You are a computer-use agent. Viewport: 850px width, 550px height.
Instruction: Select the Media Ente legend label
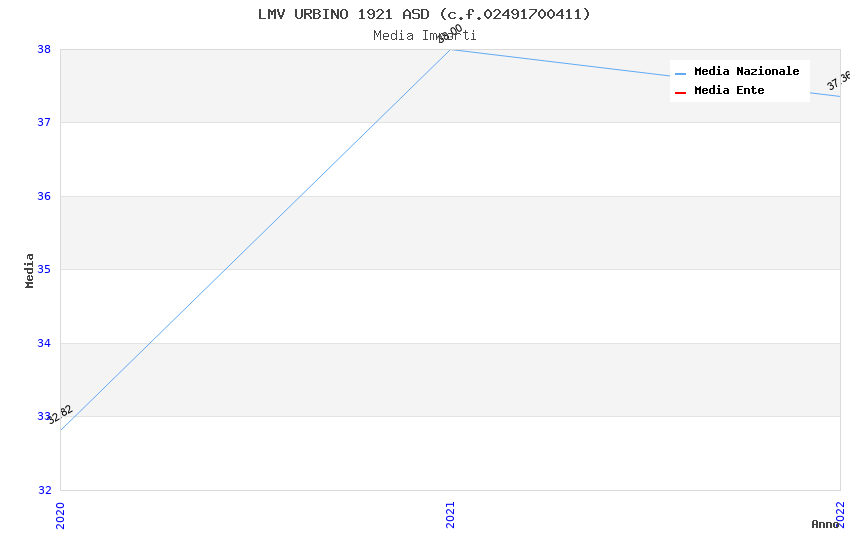click(x=729, y=90)
